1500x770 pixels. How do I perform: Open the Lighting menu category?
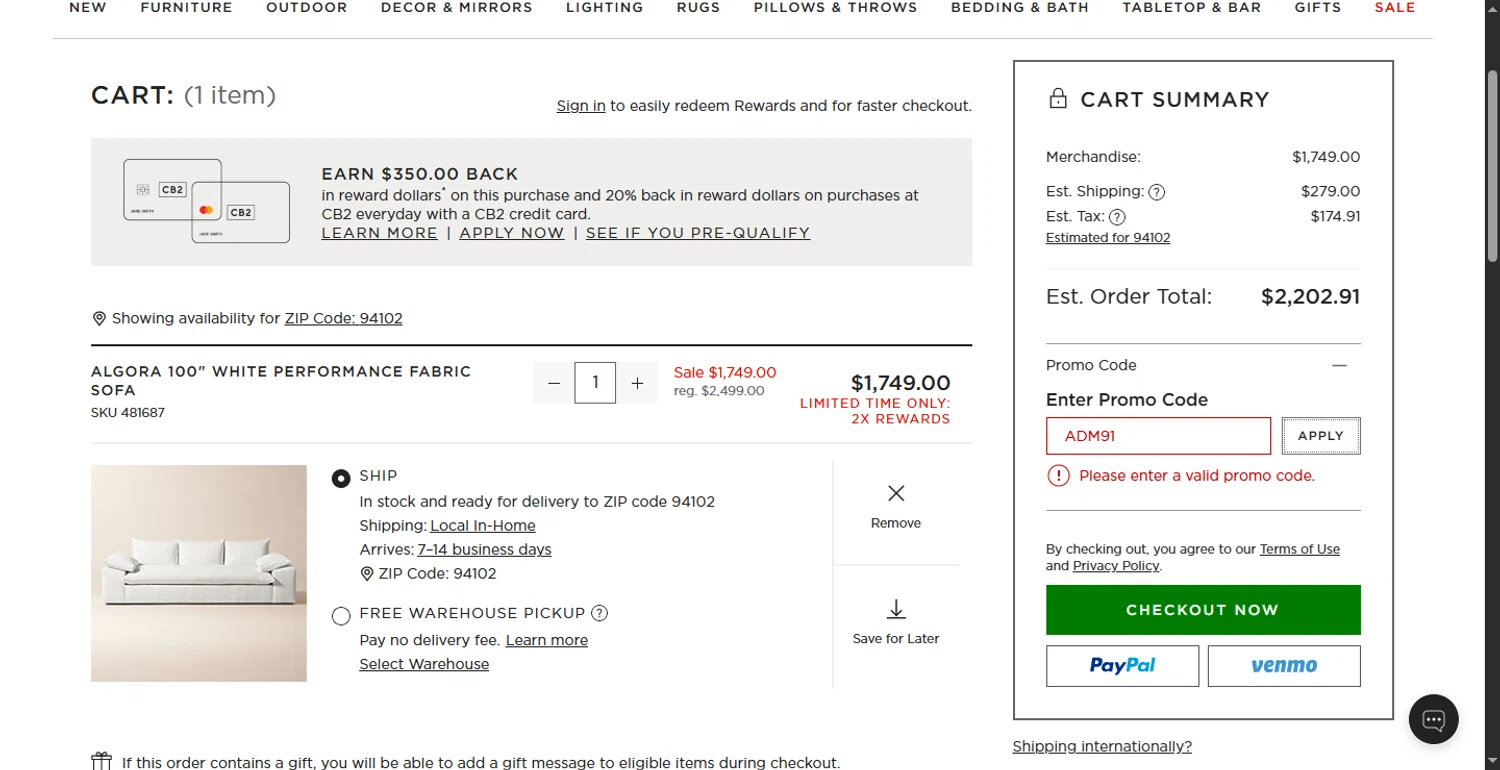[x=604, y=7]
